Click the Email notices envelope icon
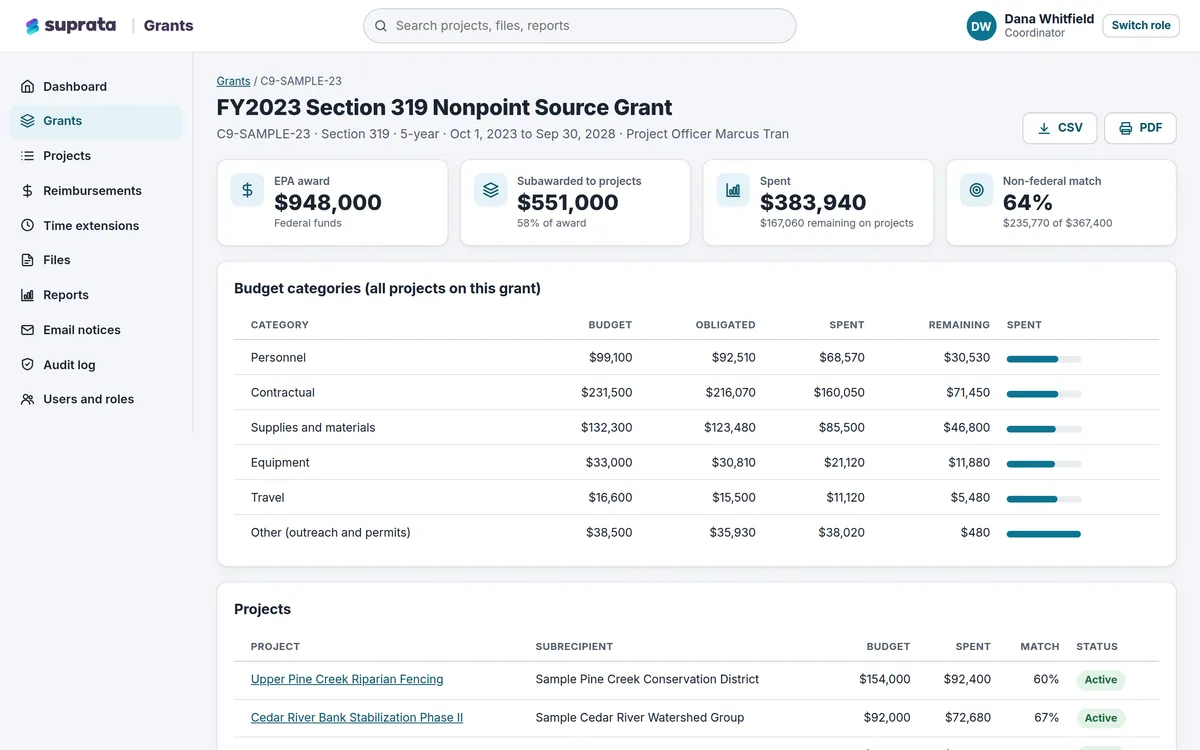 (27, 330)
